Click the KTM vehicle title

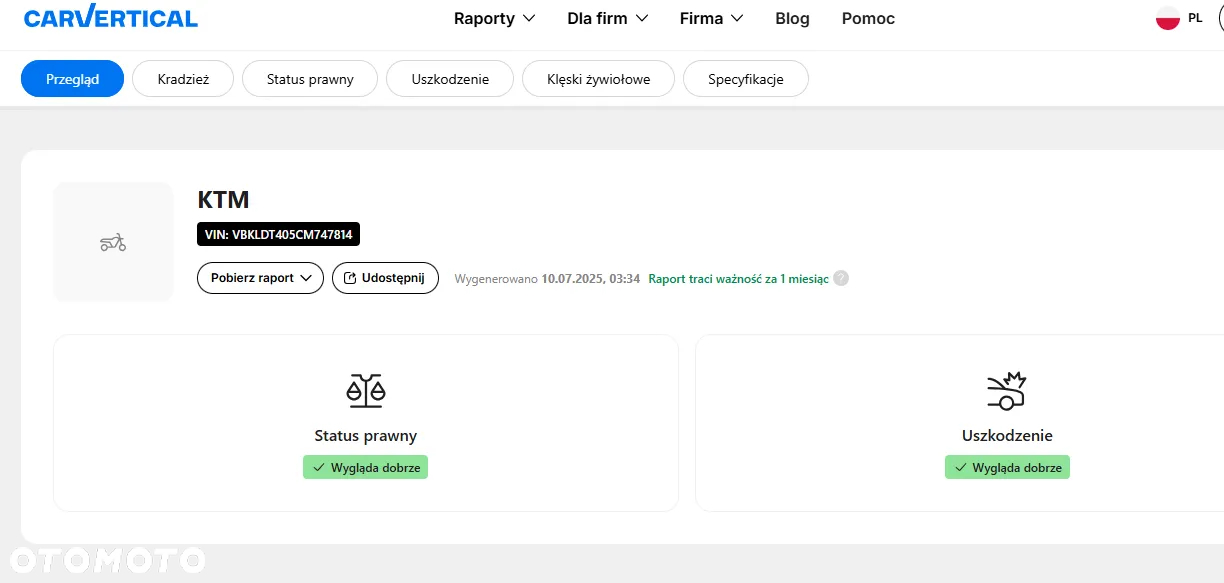click(223, 199)
